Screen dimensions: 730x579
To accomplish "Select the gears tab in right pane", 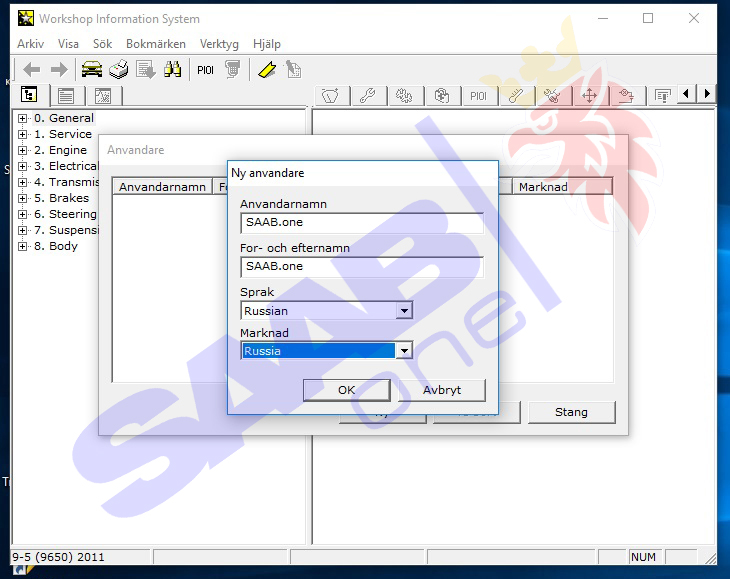I will tap(404, 96).
